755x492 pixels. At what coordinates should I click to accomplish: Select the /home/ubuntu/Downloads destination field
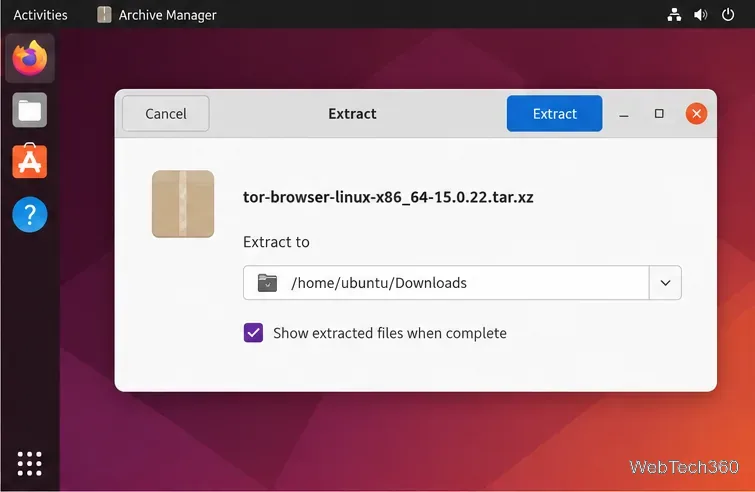(x=446, y=283)
